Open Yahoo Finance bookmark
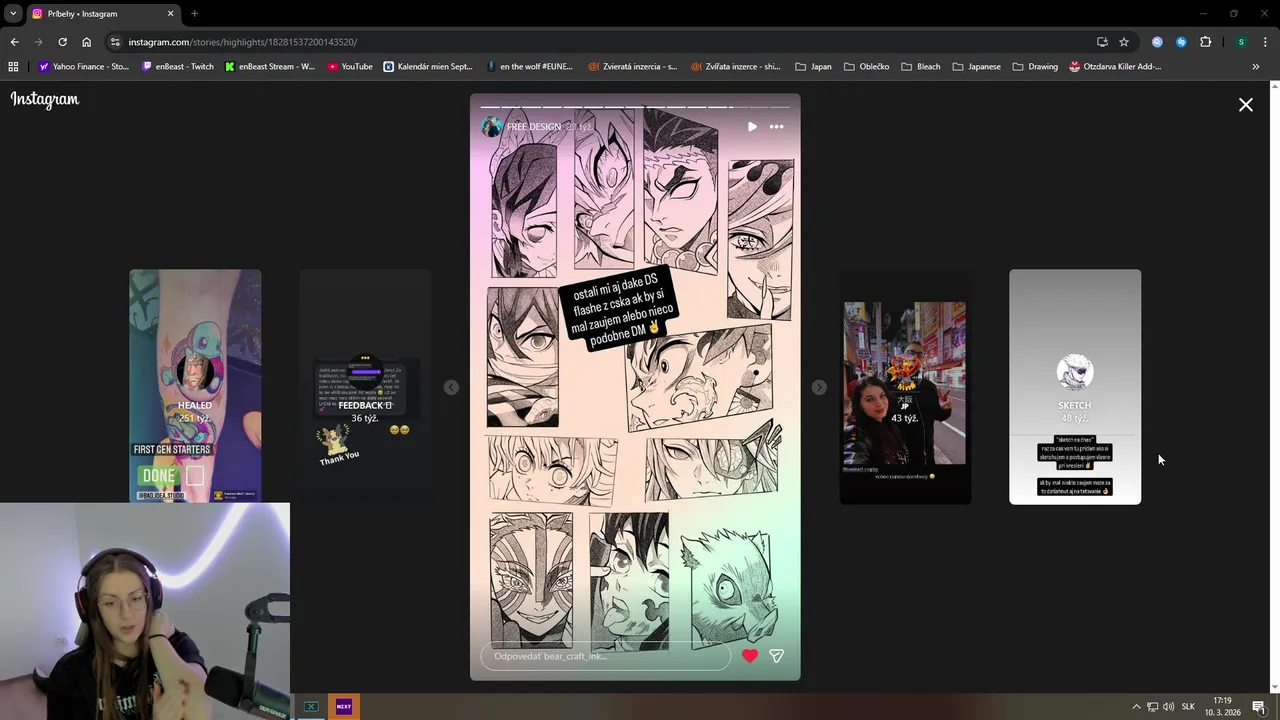Image resolution: width=1280 pixels, height=720 pixels. coord(84,67)
